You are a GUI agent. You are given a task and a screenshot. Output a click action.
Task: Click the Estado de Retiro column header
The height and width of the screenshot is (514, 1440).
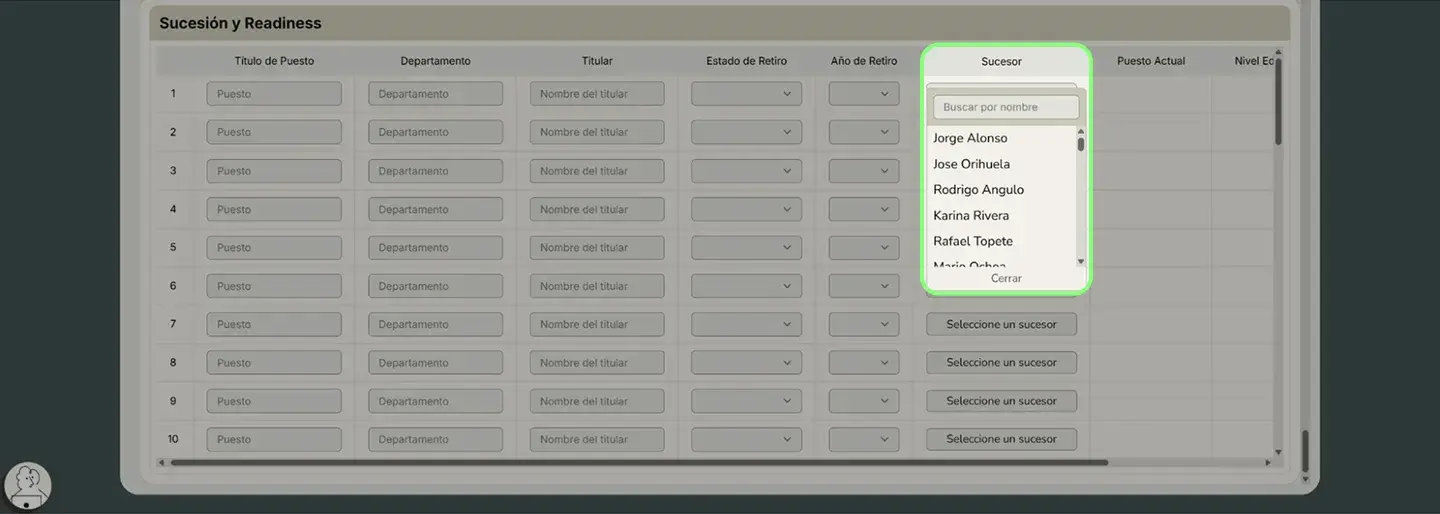pyautogui.click(x=746, y=61)
